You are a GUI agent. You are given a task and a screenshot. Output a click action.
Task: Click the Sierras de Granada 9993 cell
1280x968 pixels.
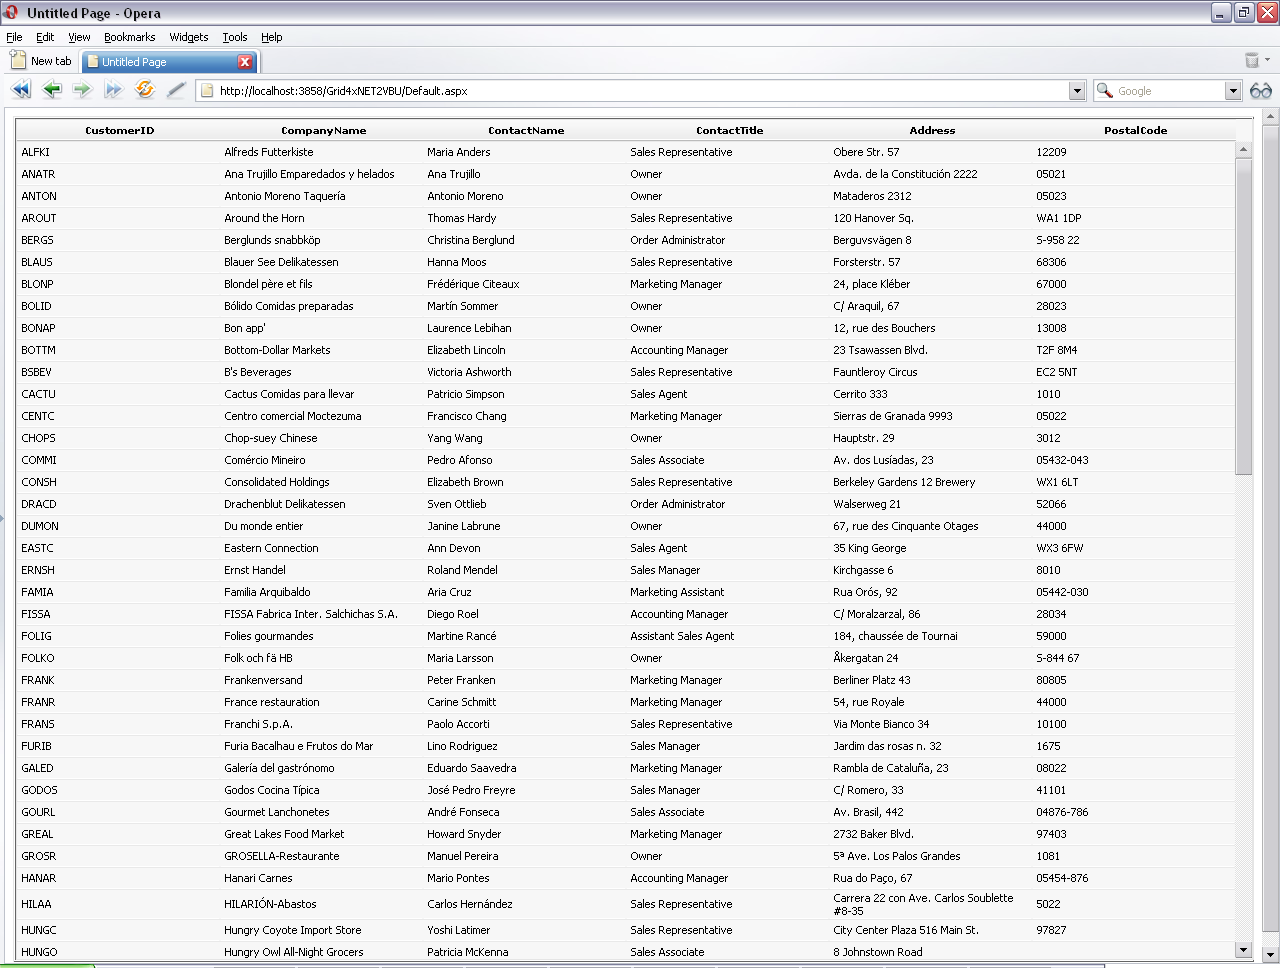click(892, 416)
